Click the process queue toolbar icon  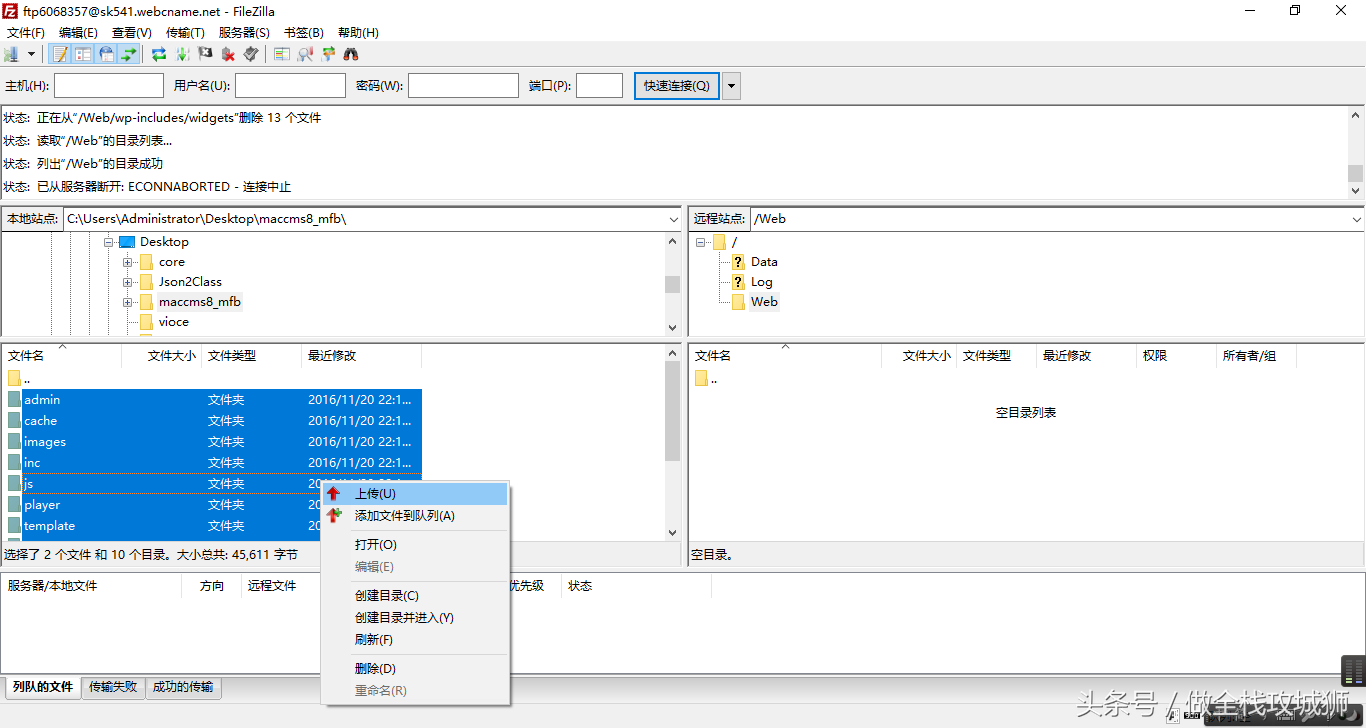coord(182,54)
